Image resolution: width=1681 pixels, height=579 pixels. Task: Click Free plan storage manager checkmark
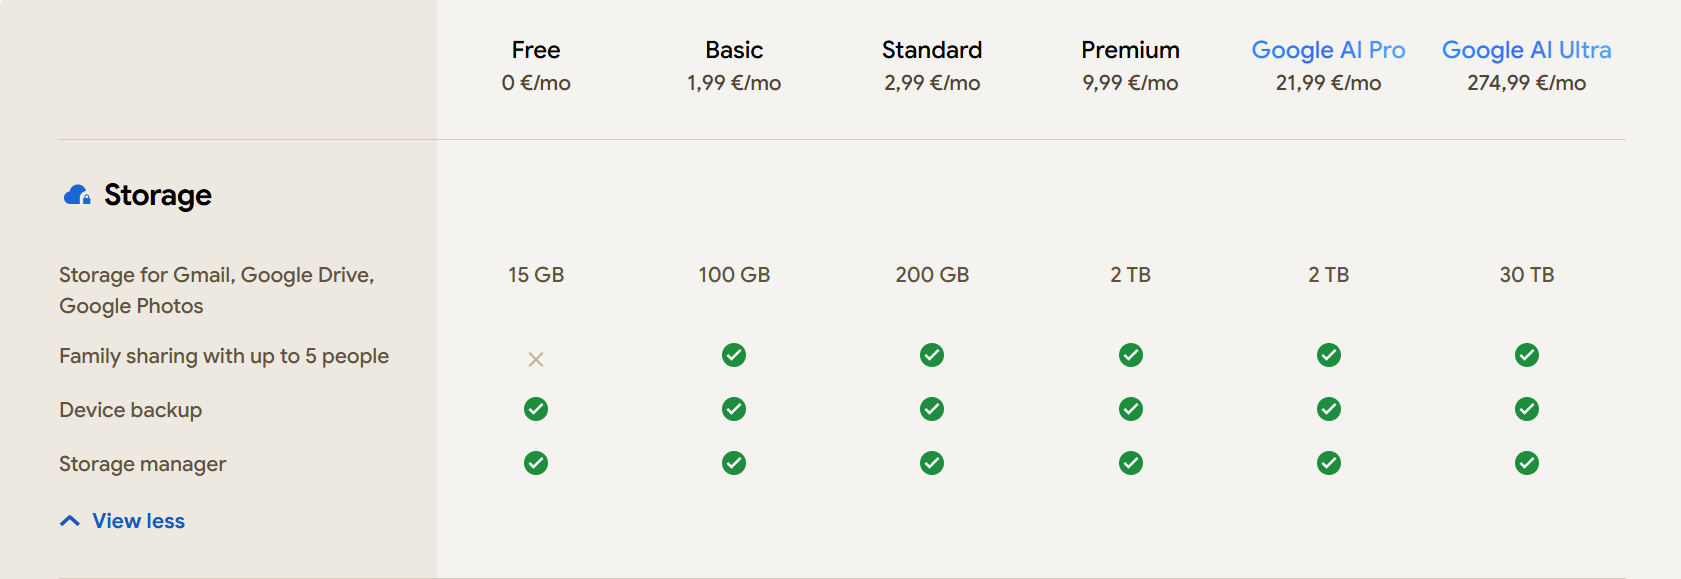click(x=536, y=463)
